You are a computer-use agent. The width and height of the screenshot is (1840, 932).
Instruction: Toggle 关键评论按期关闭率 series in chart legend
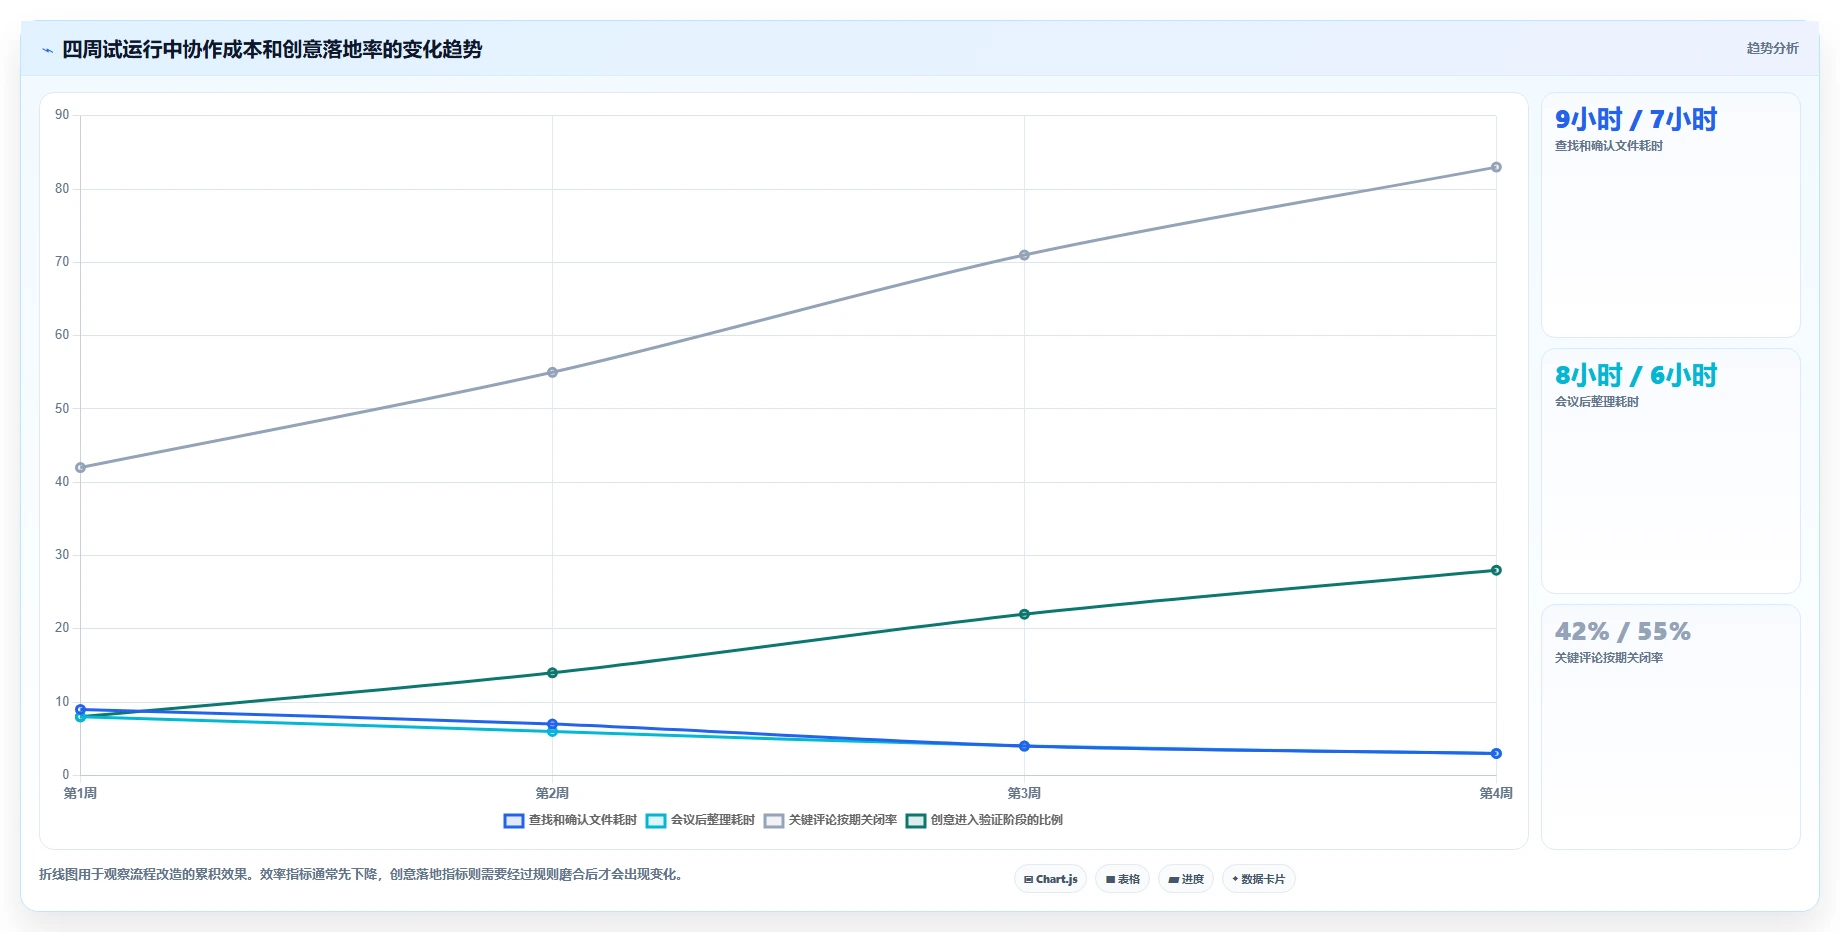[830, 820]
